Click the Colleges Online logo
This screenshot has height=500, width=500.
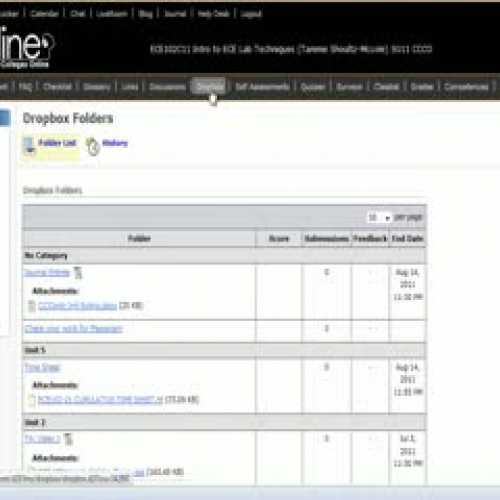point(27,47)
